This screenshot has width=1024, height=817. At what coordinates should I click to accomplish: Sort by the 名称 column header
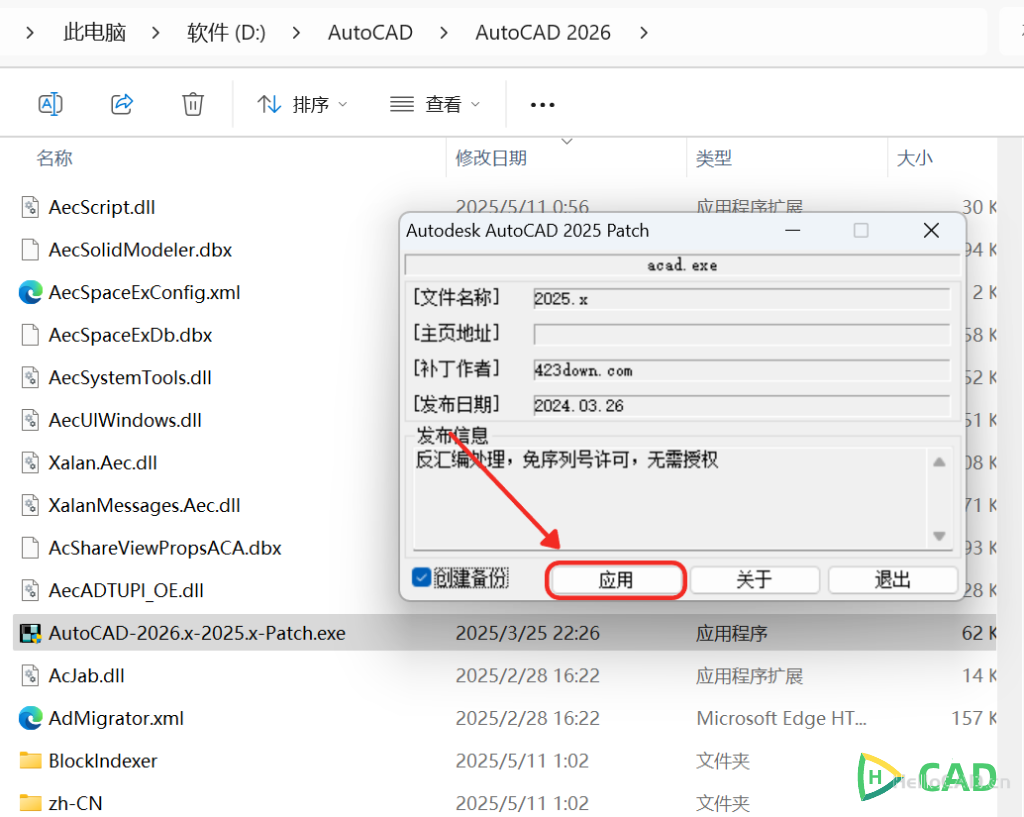[x=54, y=158]
